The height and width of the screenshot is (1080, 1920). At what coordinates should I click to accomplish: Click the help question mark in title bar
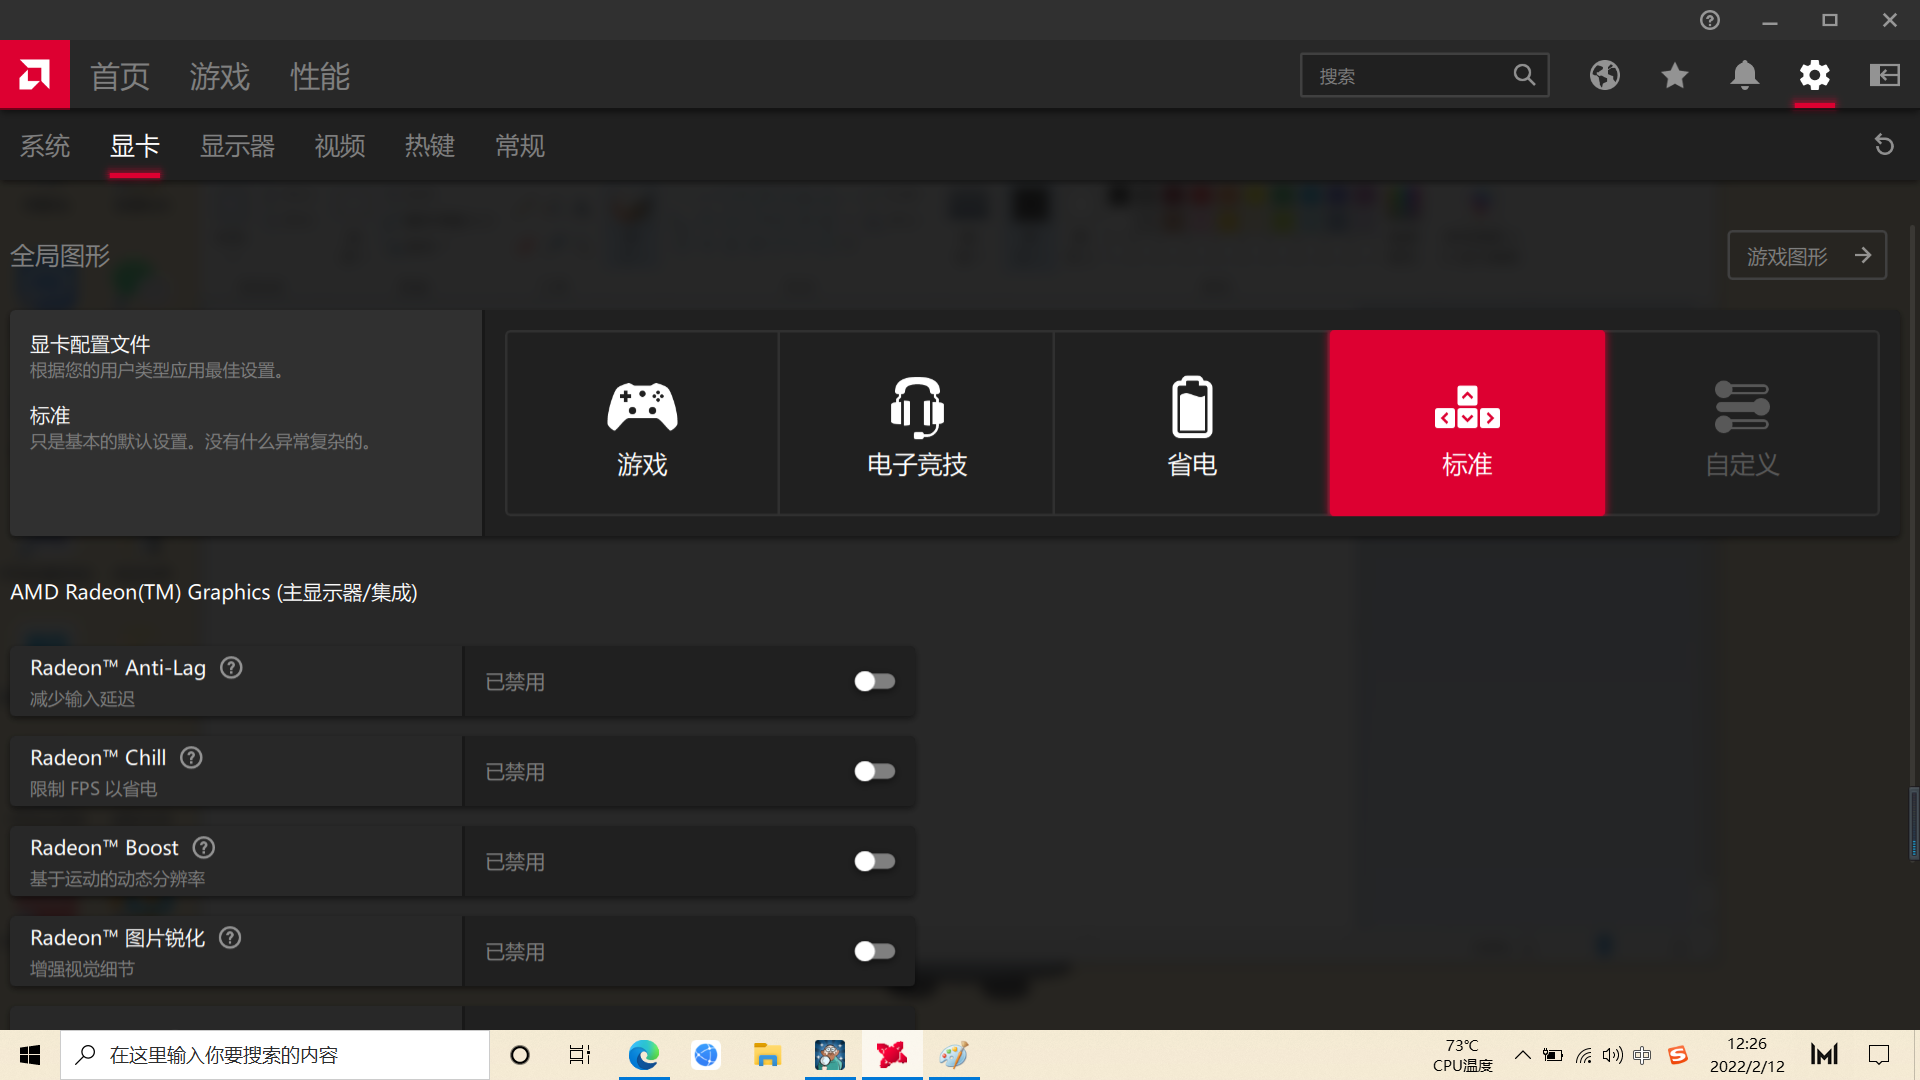(x=1710, y=20)
